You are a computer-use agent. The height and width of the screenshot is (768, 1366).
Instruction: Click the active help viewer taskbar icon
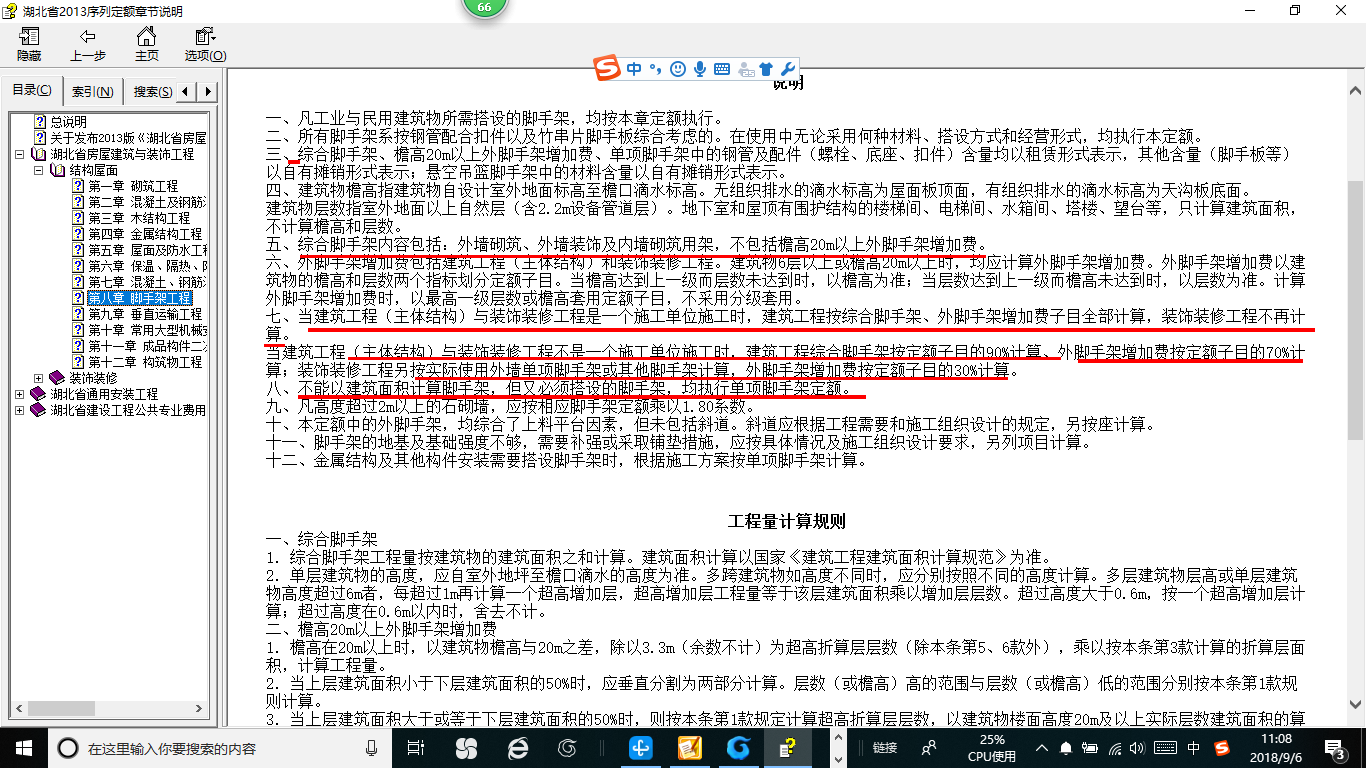787,747
